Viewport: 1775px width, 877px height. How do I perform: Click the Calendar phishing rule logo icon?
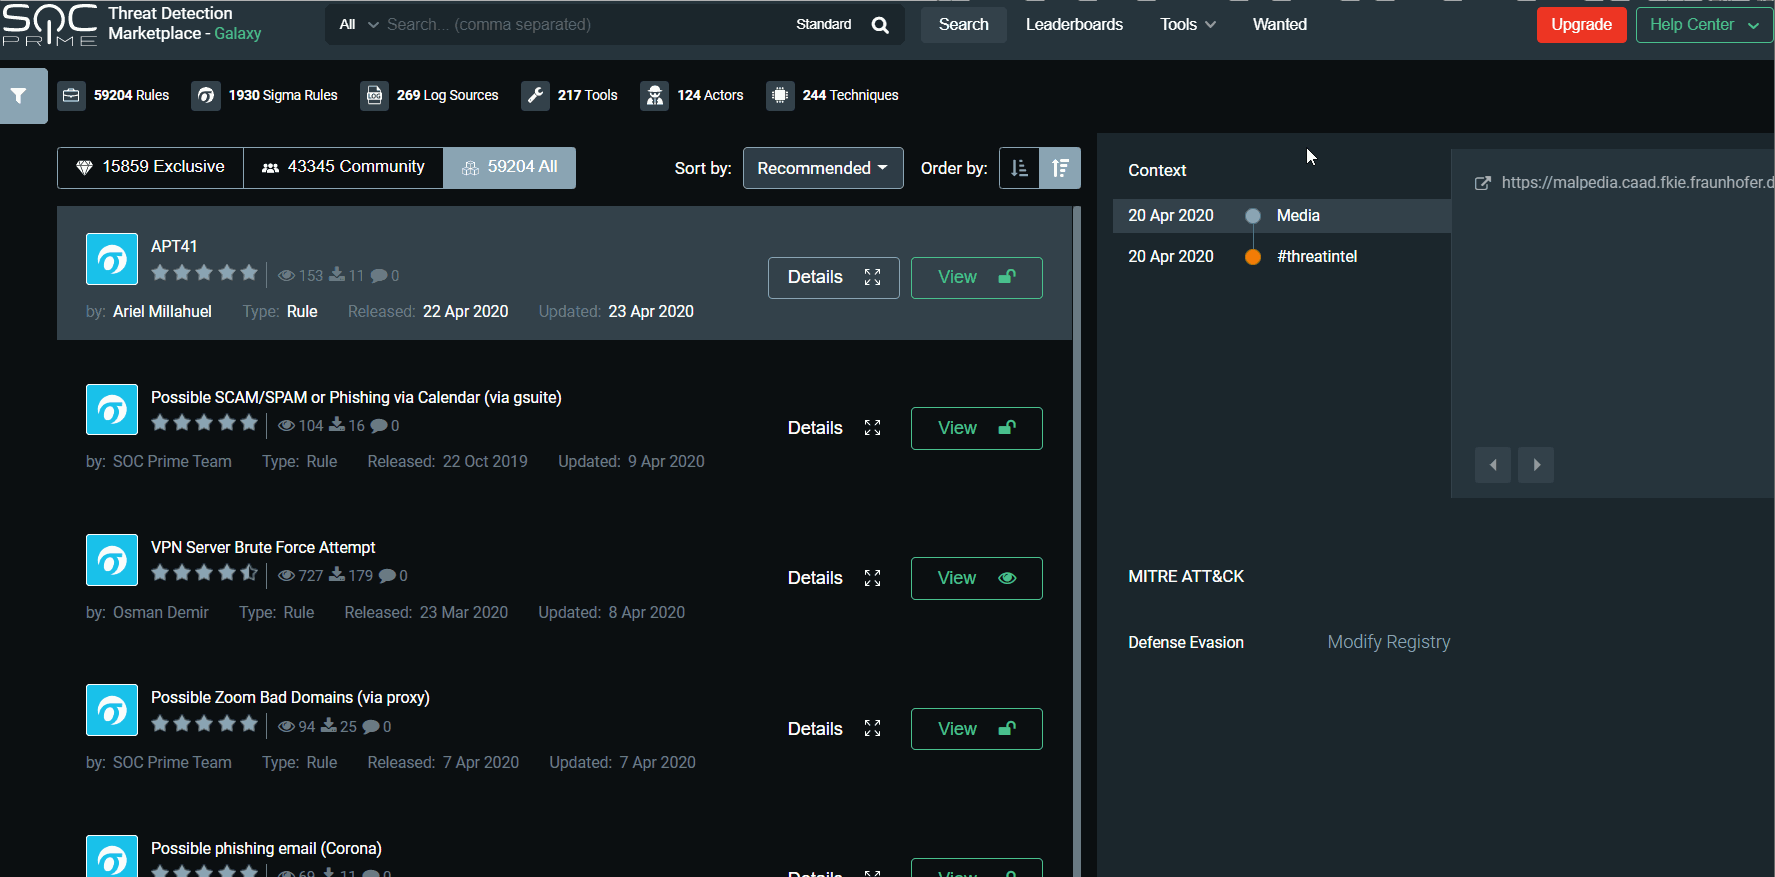(112, 409)
